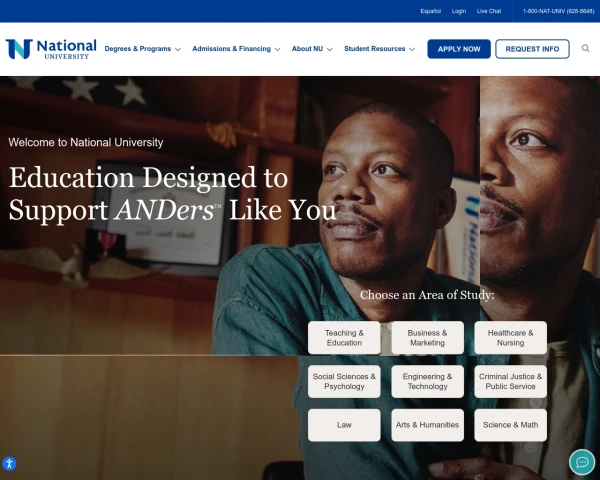This screenshot has width=600, height=480.
Task: Select Science & Math area of study
Action: click(x=510, y=425)
